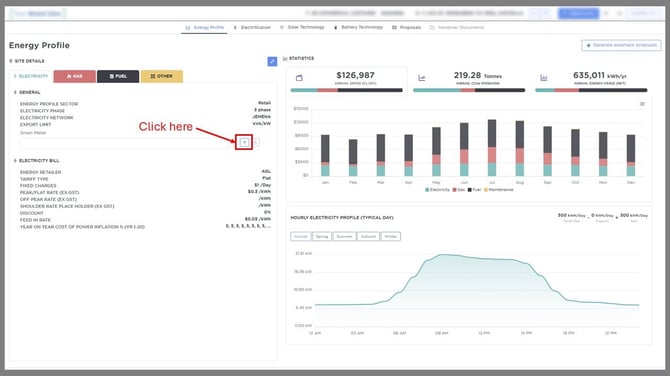Switch to the Solar Technology tab
This screenshot has height=376, width=670.
(302, 27)
